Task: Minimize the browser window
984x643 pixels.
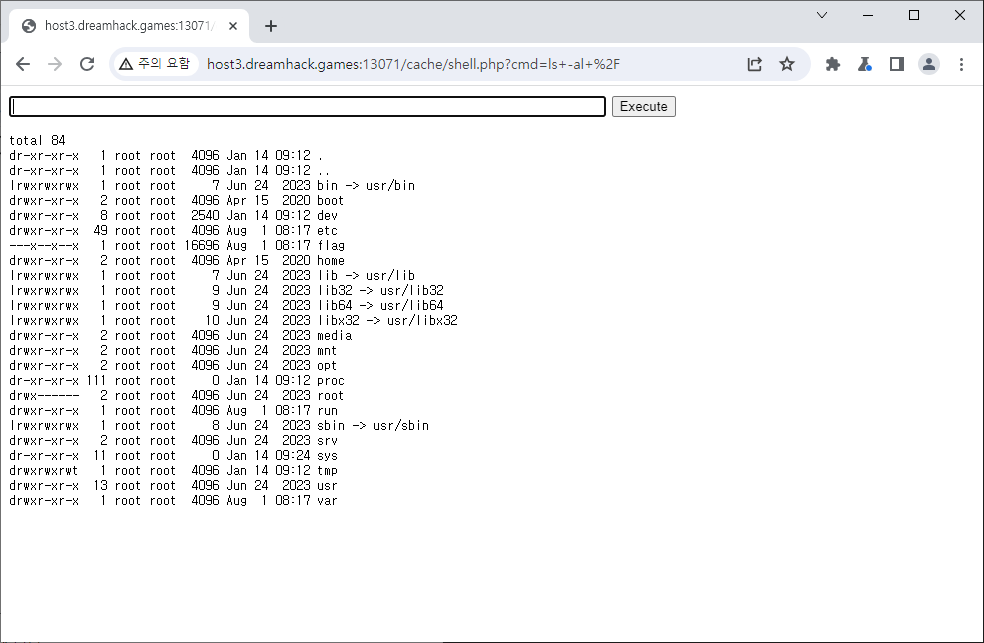Action: click(868, 15)
